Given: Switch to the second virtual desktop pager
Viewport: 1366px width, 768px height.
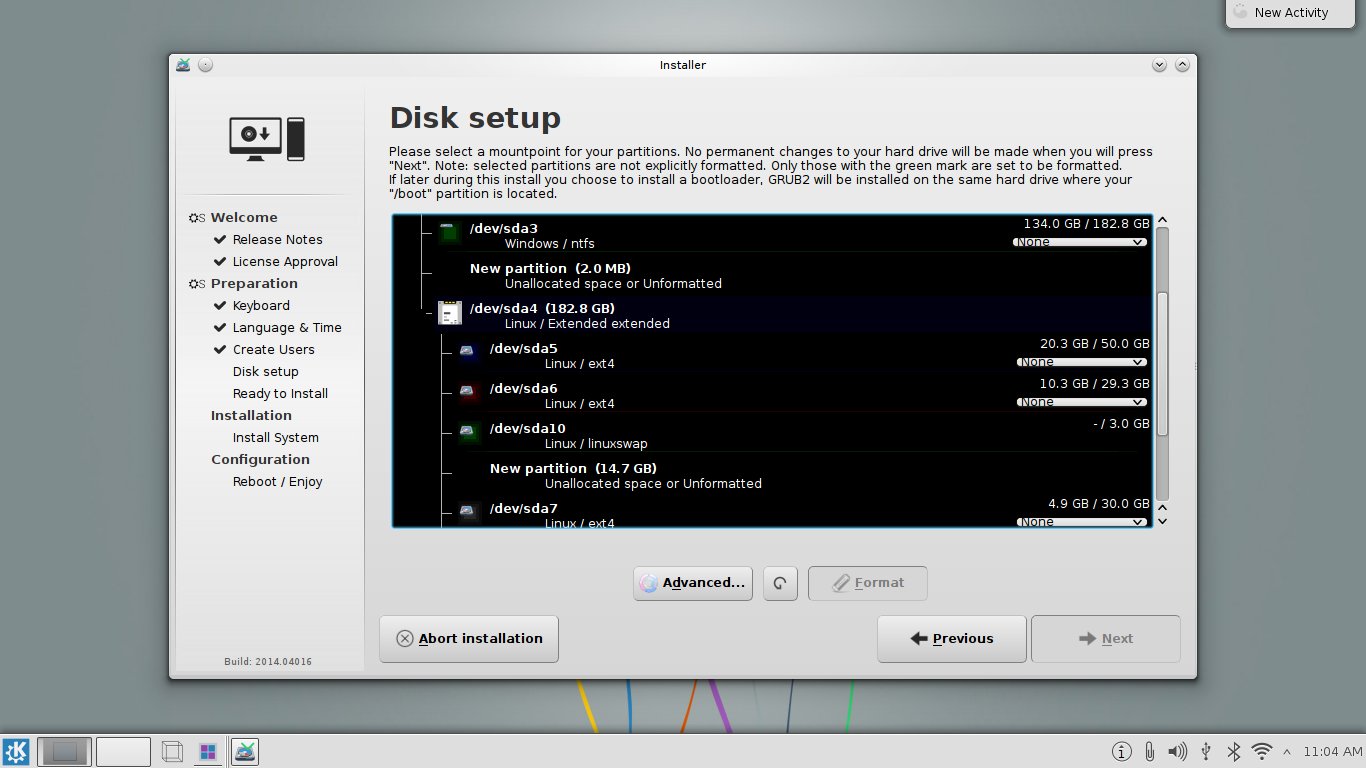Looking at the screenshot, I should [123, 752].
